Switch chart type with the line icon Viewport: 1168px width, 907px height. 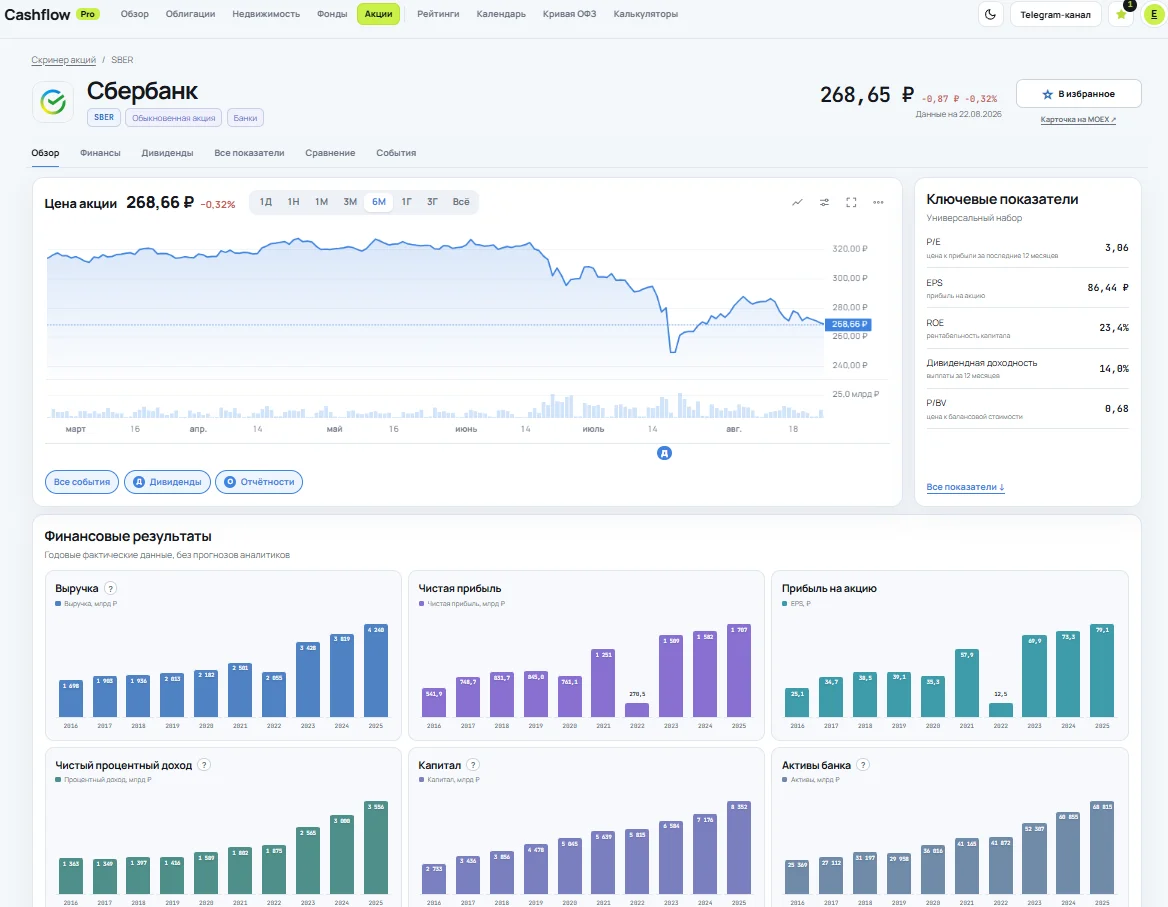[797, 202]
